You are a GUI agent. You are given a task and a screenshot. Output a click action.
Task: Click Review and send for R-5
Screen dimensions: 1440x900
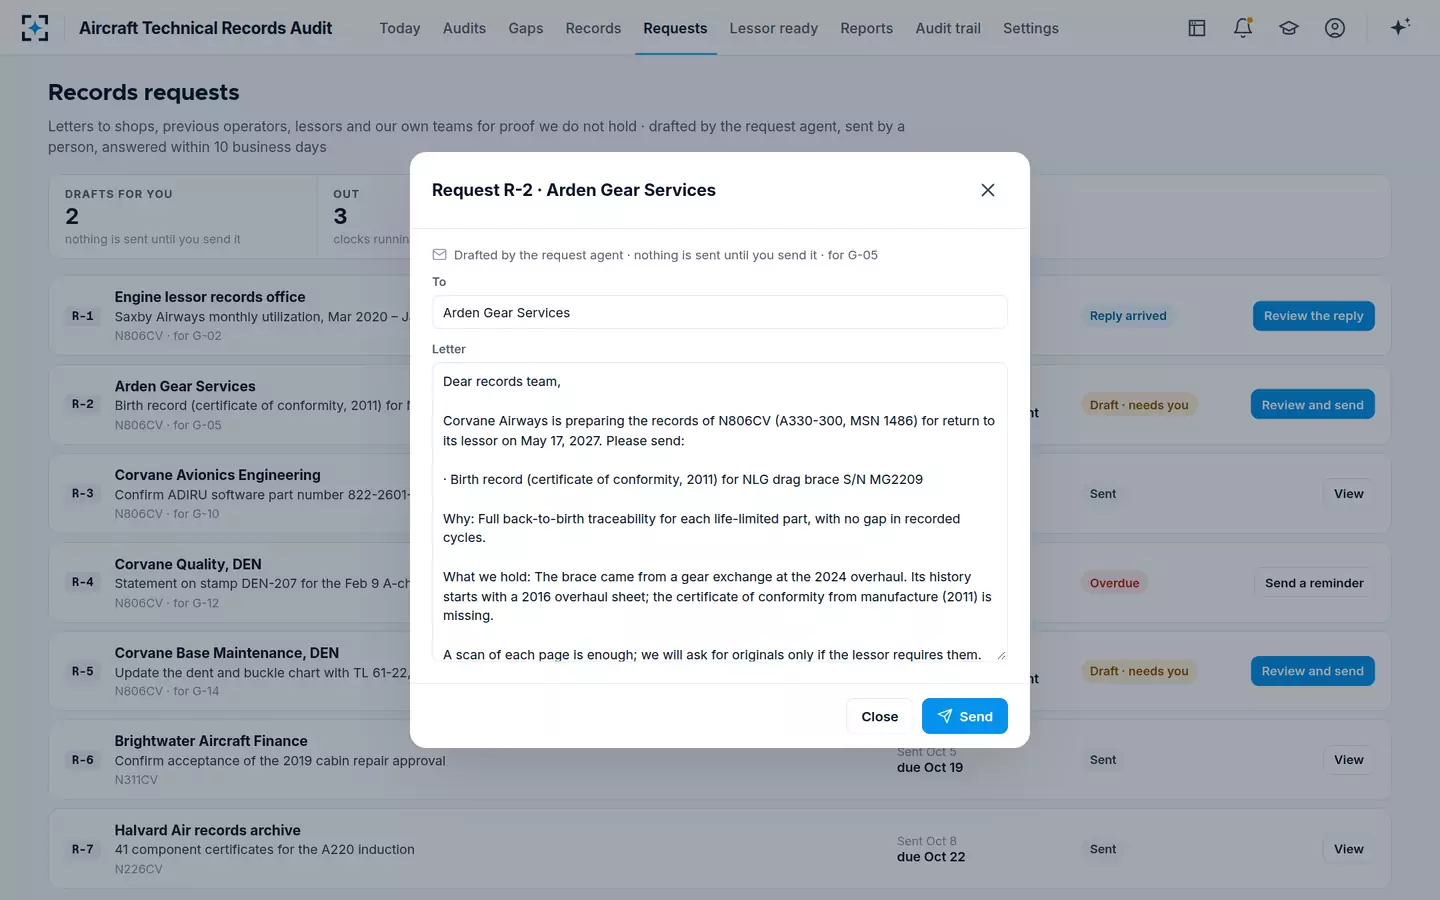tap(1313, 671)
